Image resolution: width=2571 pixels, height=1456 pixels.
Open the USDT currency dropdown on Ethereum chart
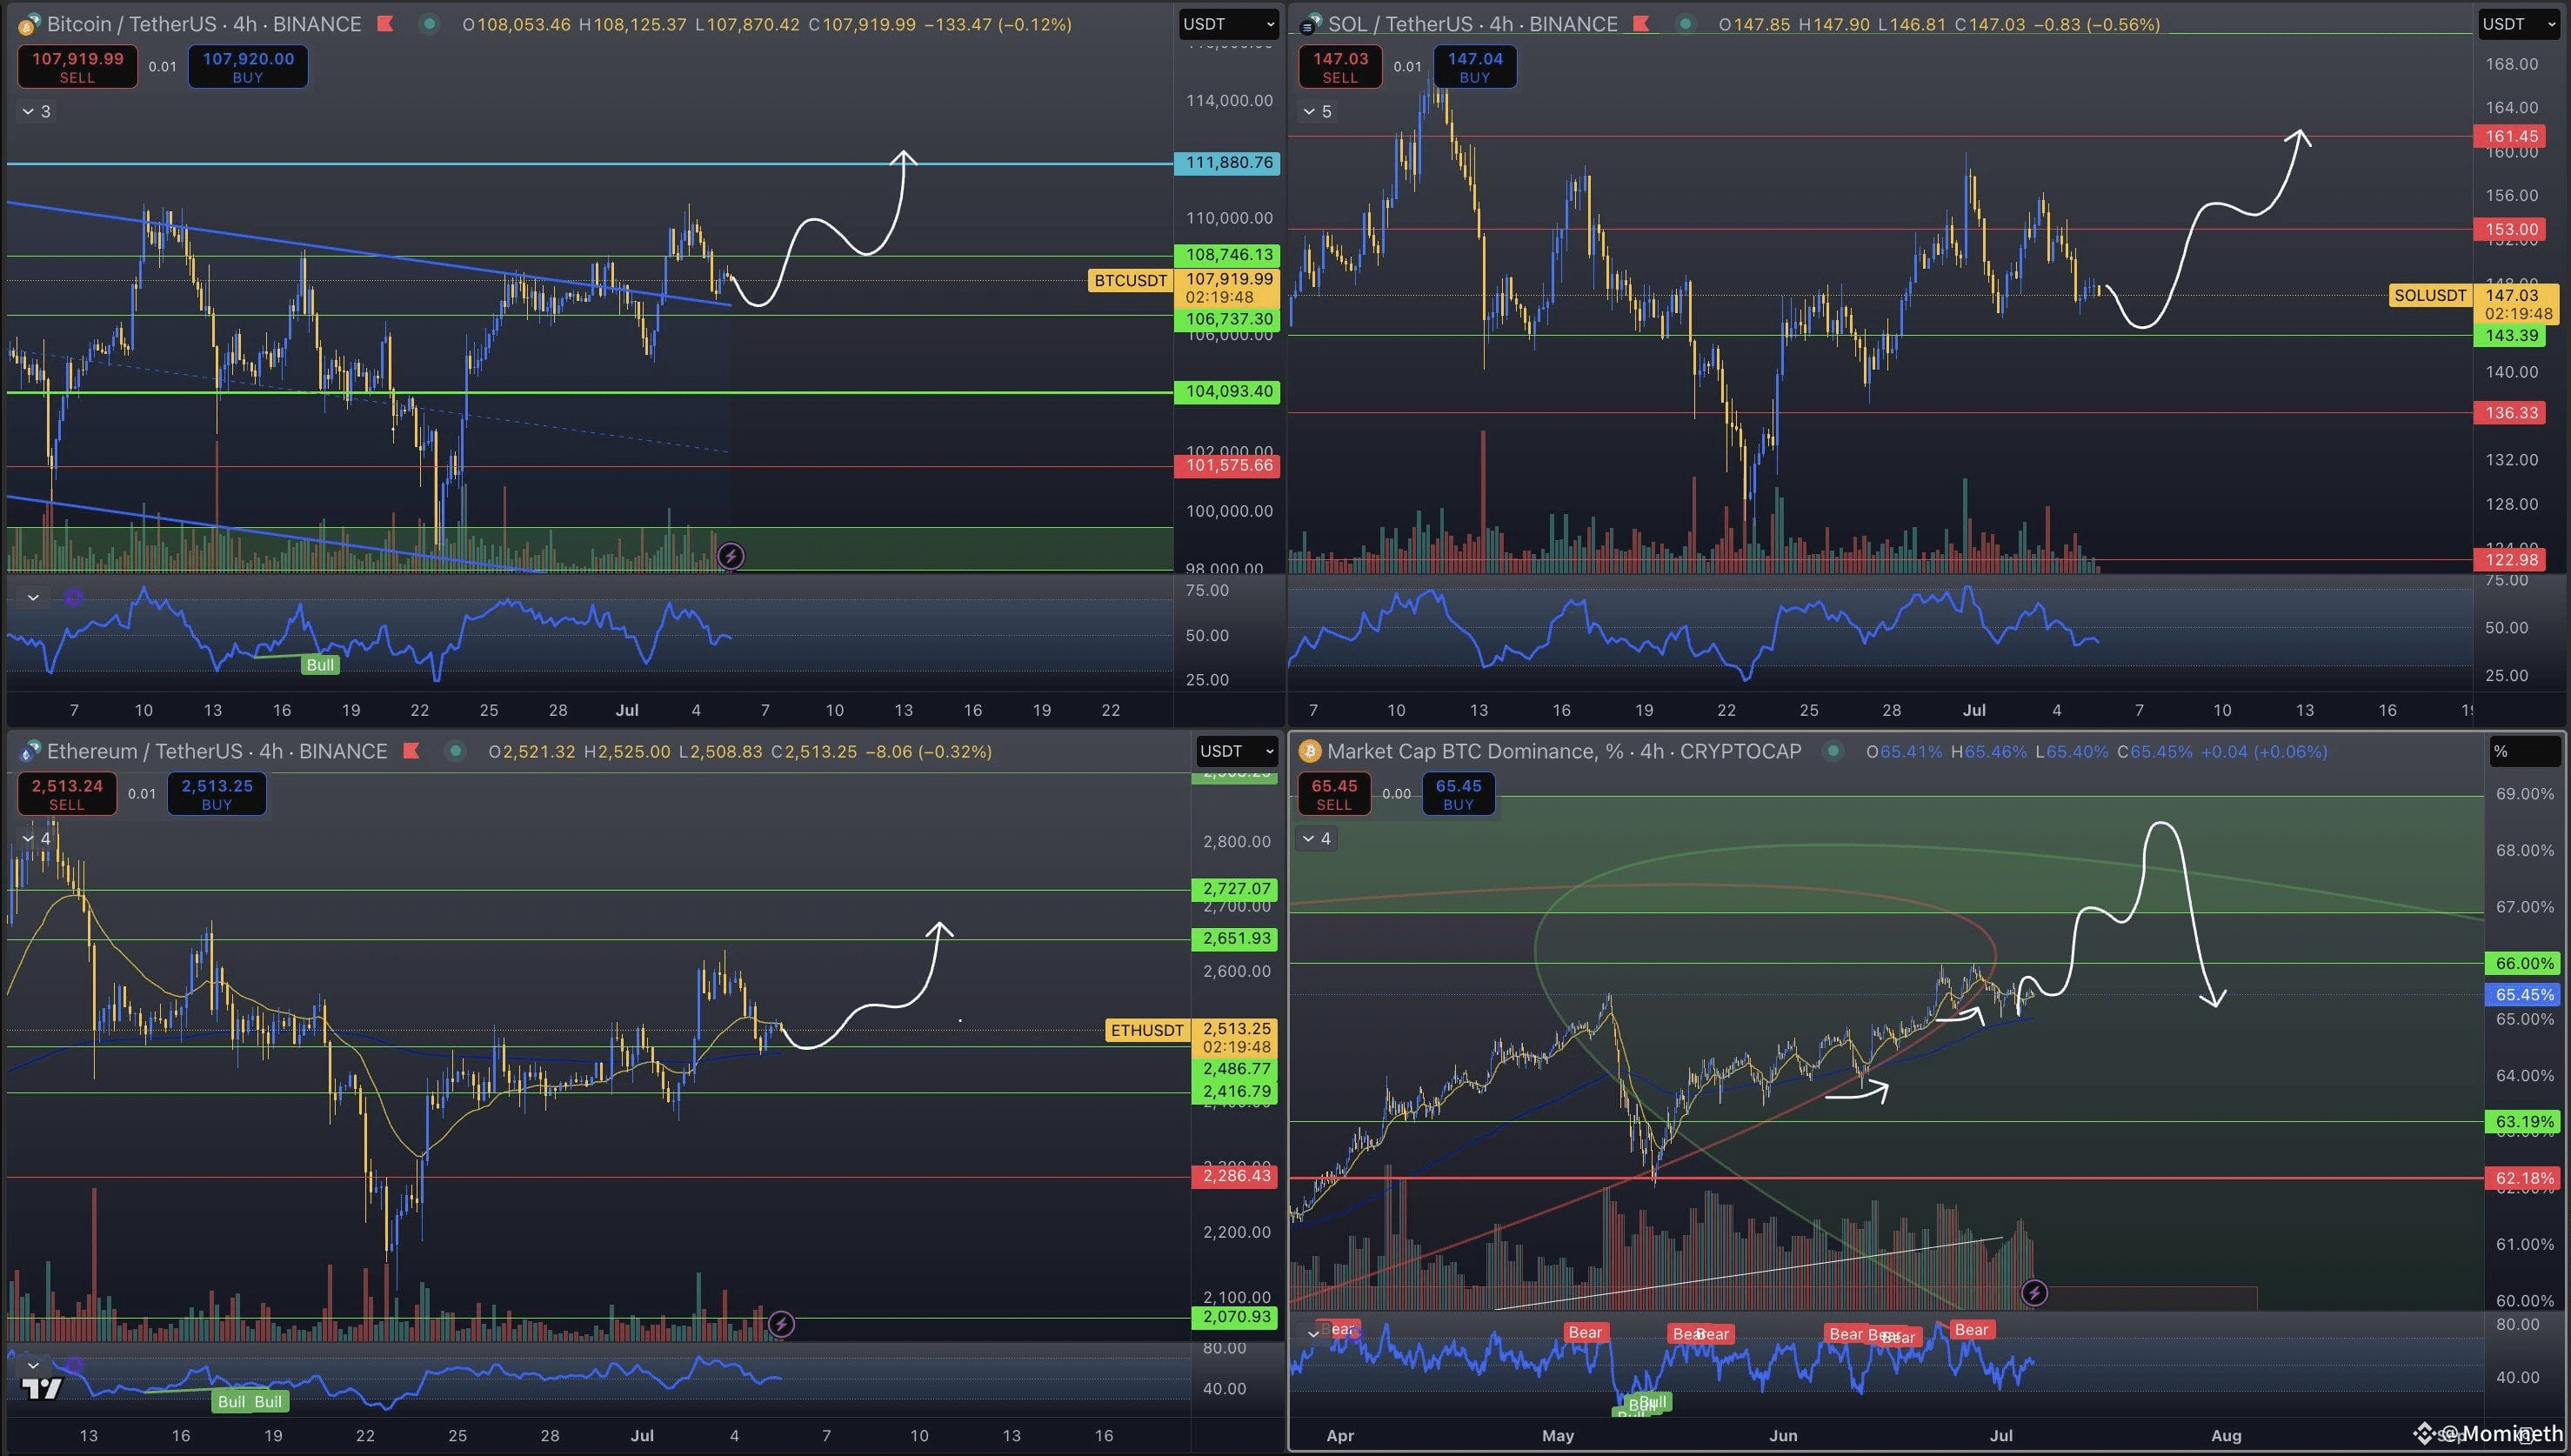(x=1238, y=751)
